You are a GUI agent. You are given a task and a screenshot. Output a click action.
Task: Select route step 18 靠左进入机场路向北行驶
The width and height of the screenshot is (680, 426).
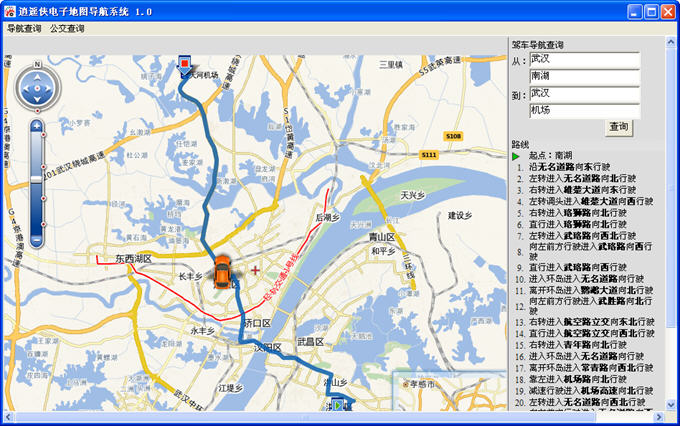578,380
